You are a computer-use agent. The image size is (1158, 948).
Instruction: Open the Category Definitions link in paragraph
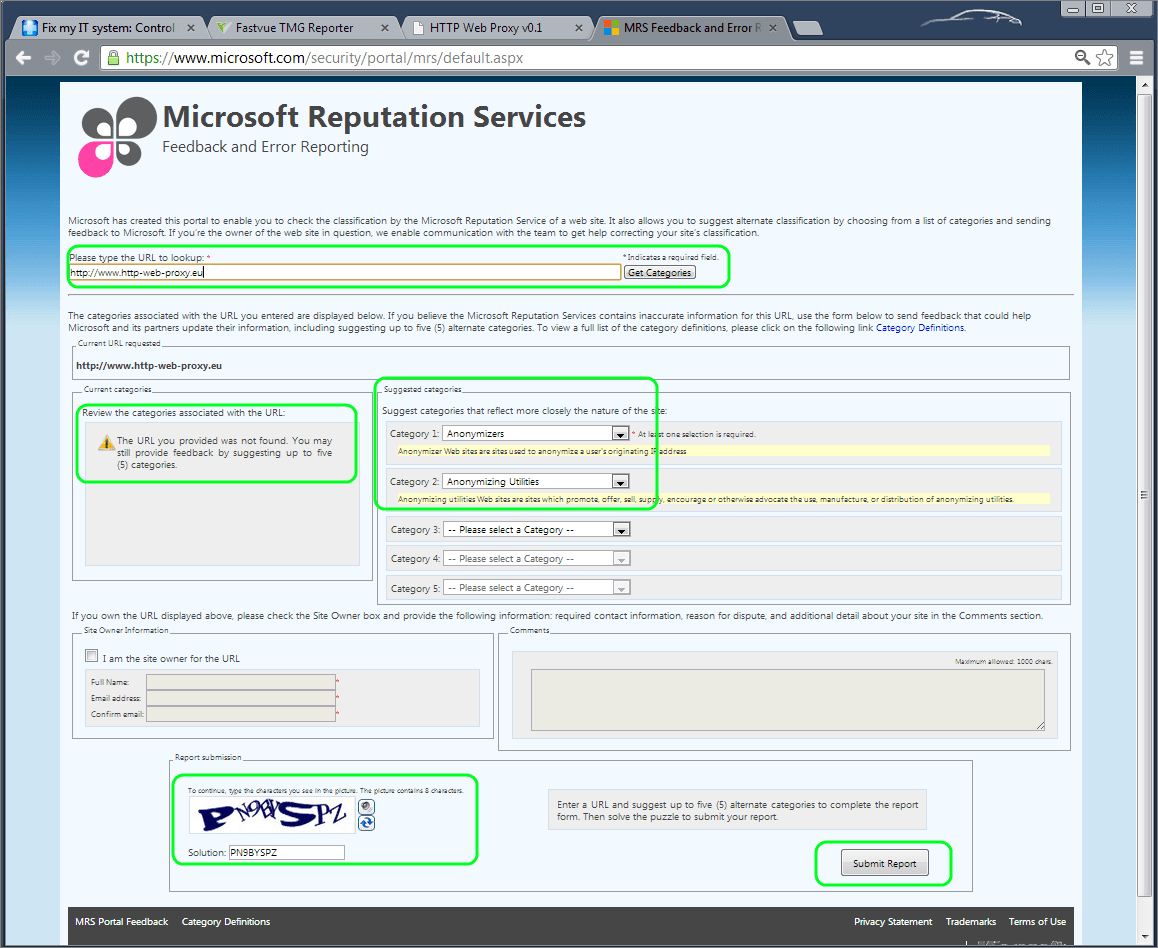pos(919,328)
